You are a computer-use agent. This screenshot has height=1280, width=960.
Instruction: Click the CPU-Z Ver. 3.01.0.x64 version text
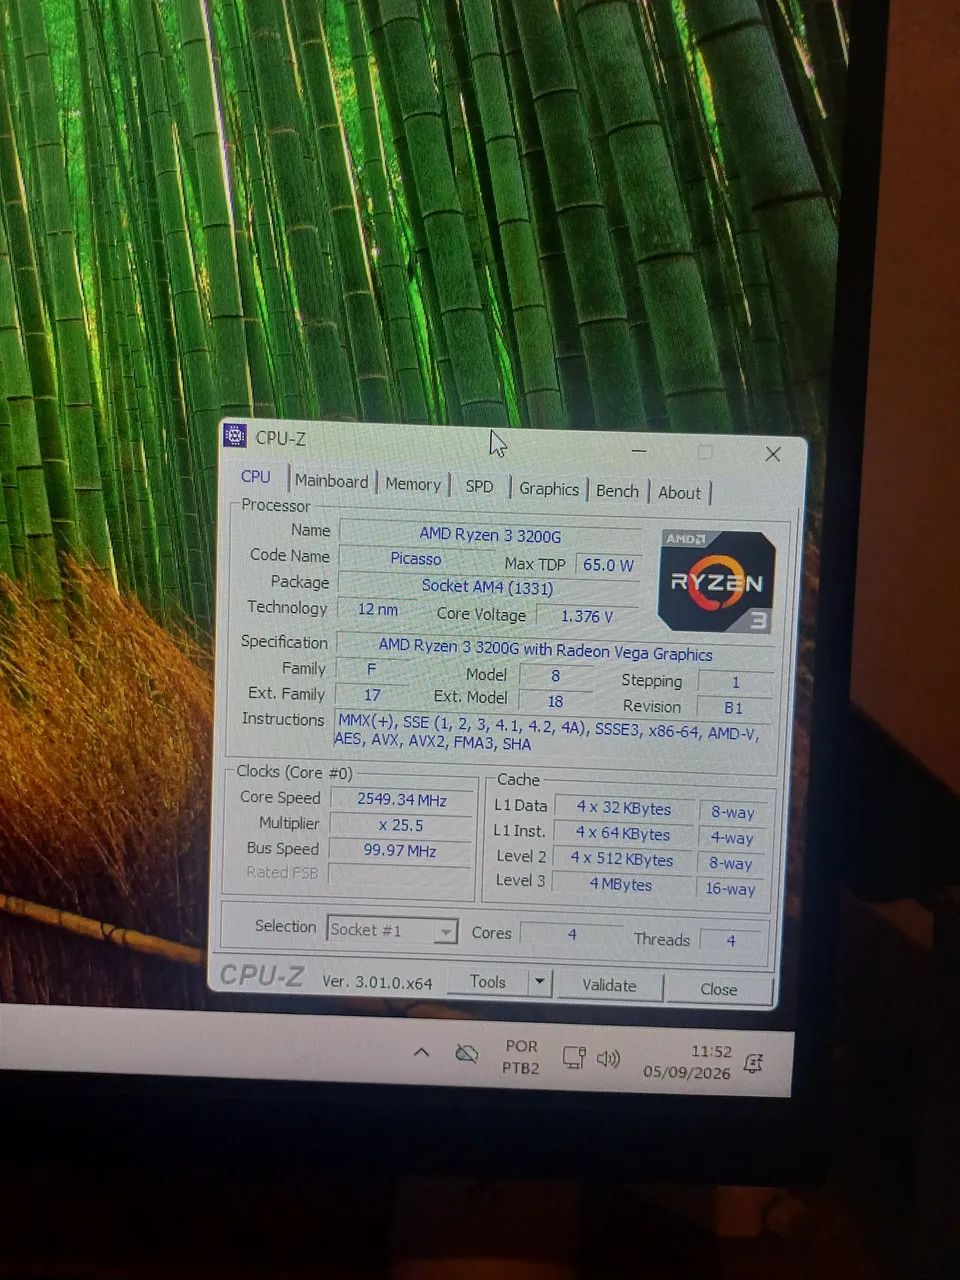click(377, 982)
